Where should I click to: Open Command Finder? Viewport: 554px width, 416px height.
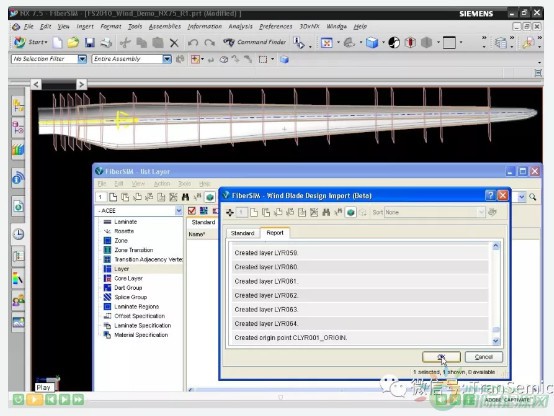255,42
